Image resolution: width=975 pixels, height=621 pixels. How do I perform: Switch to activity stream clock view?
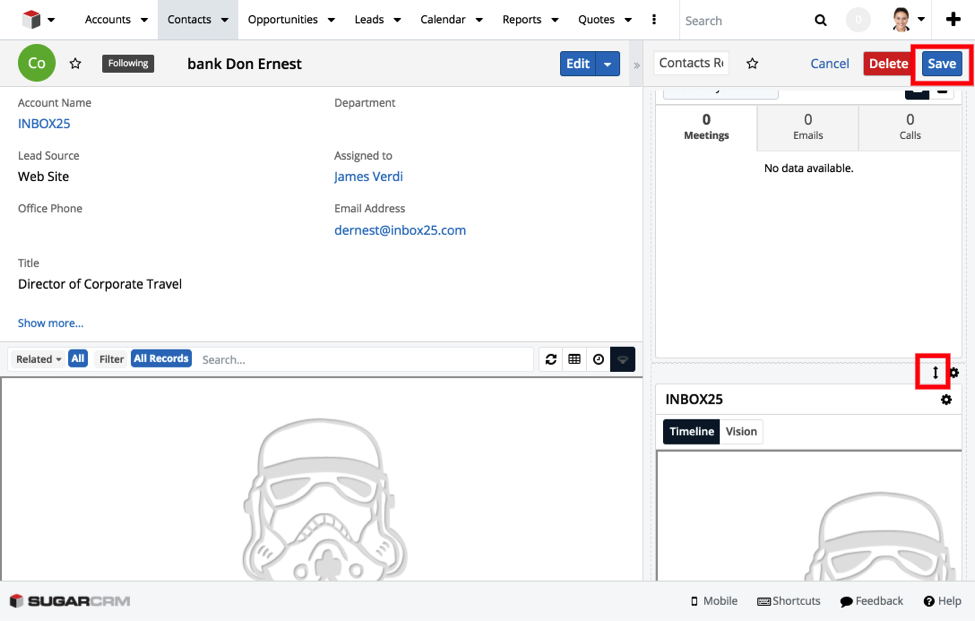[598, 359]
